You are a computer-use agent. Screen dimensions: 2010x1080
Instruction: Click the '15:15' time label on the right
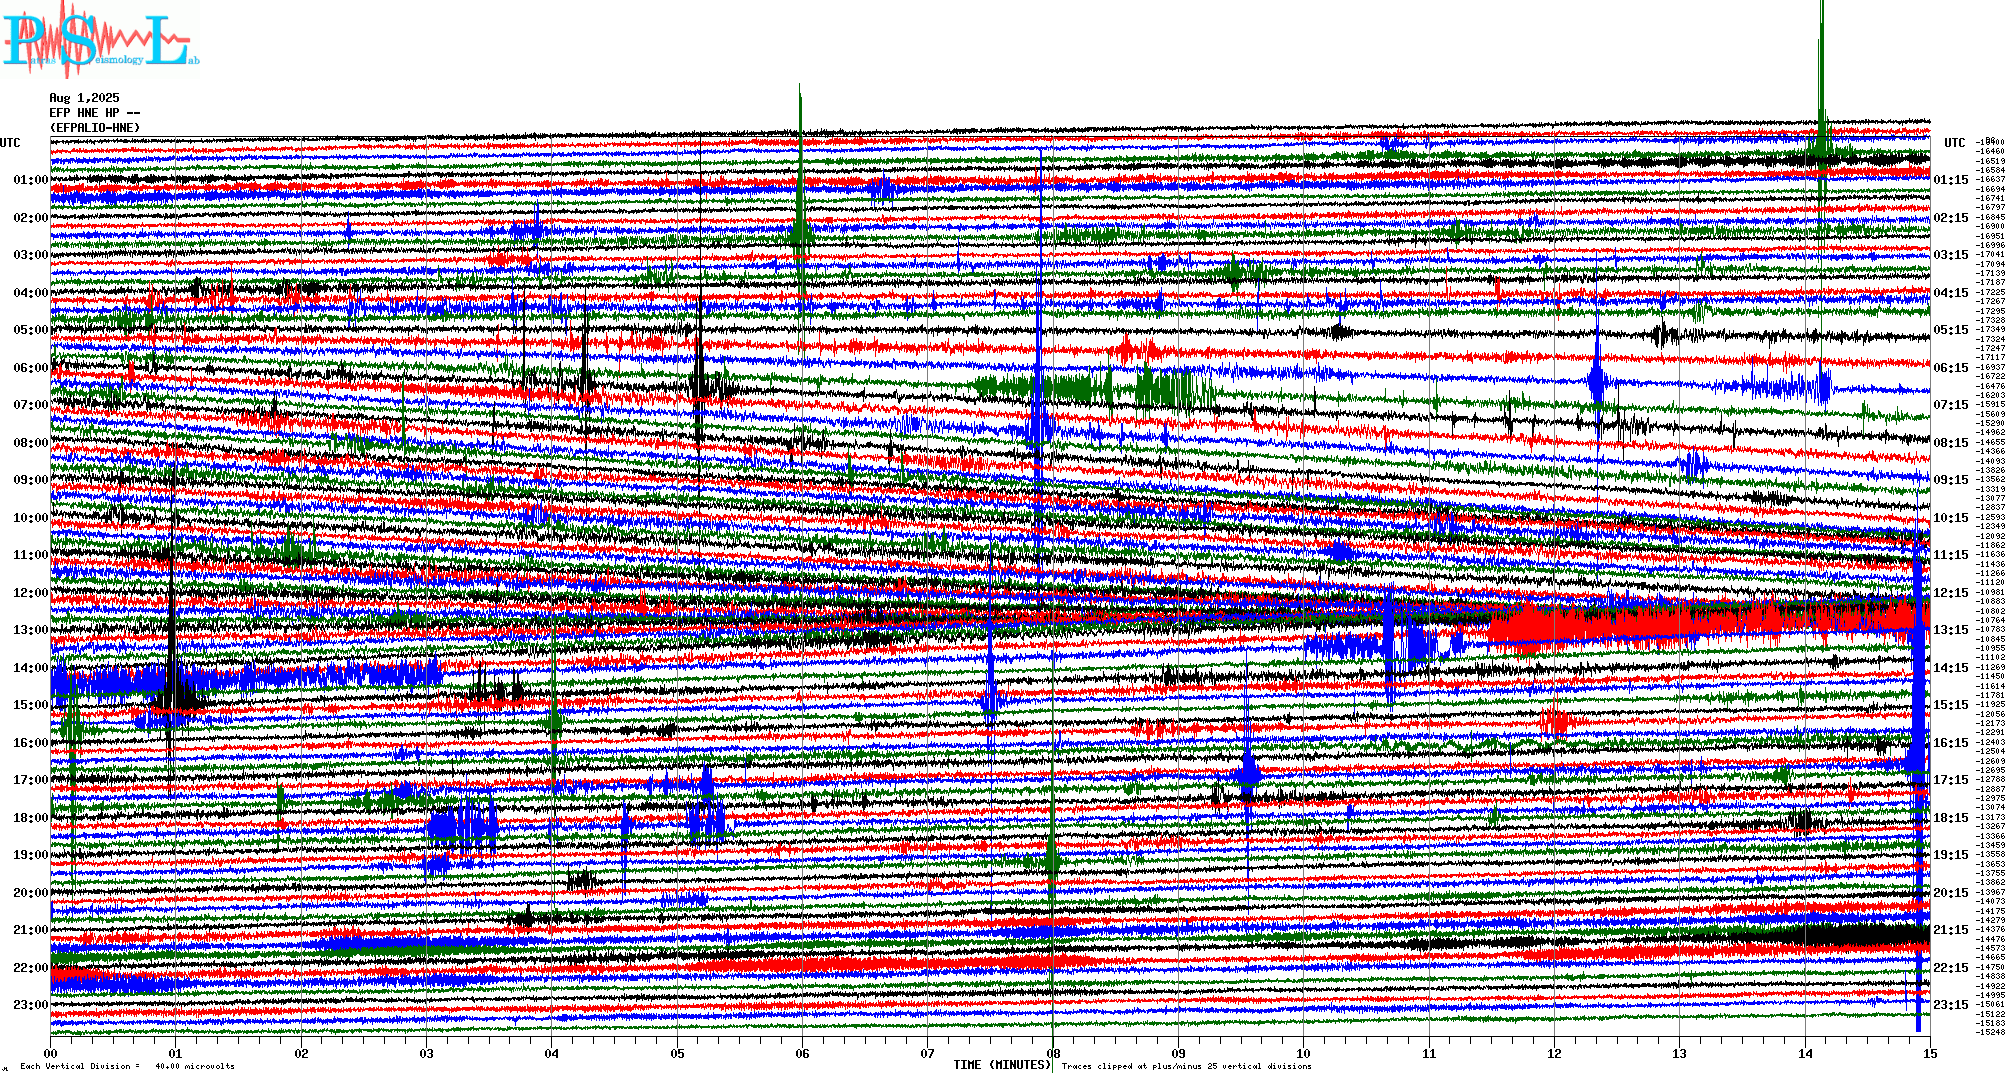[1951, 705]
